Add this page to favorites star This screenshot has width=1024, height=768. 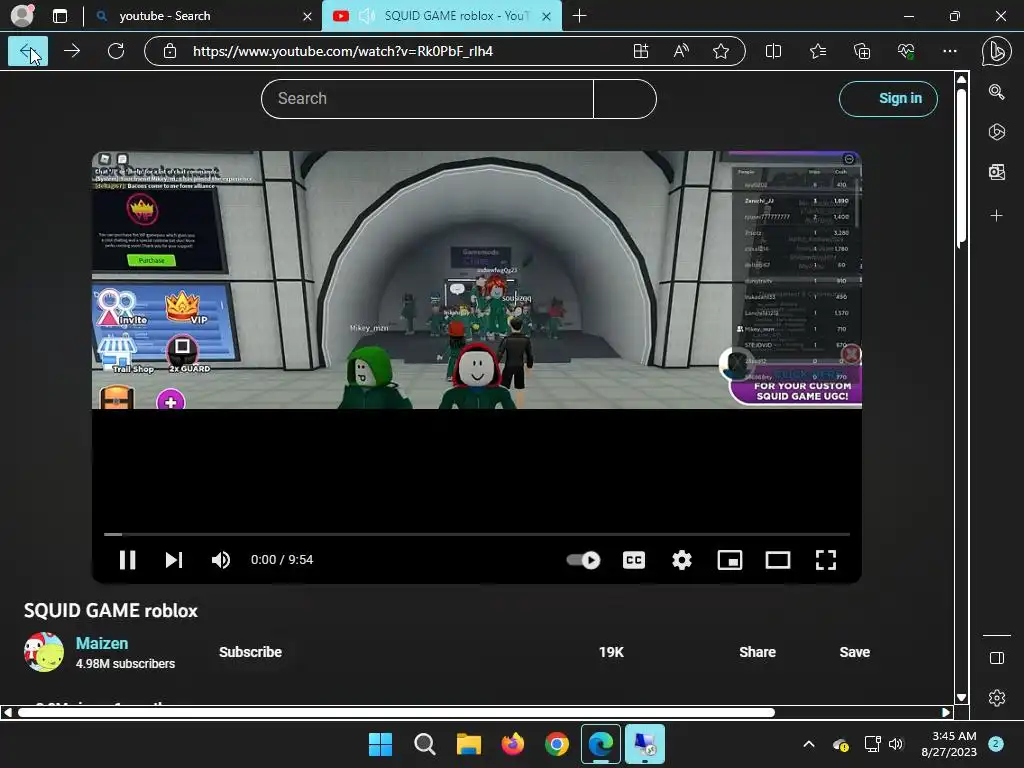721,51
